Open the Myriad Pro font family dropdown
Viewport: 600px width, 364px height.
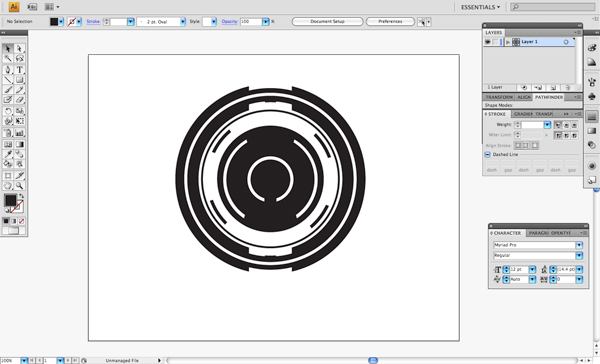579,245
